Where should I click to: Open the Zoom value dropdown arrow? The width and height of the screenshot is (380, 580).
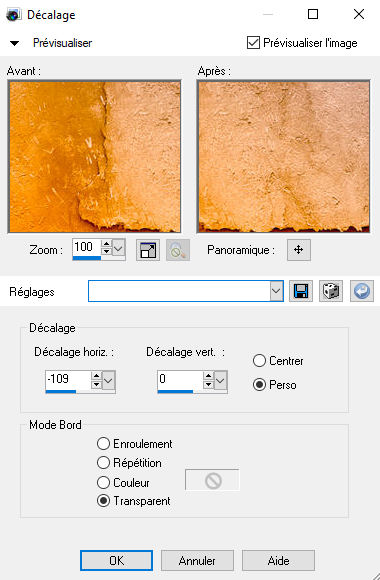tap(118, 248)
